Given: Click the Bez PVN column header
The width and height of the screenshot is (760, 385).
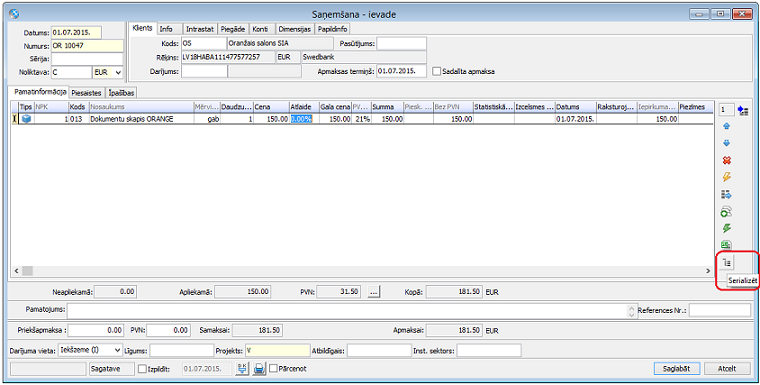Looking at the screenshot, I should (x=453, y=107).
